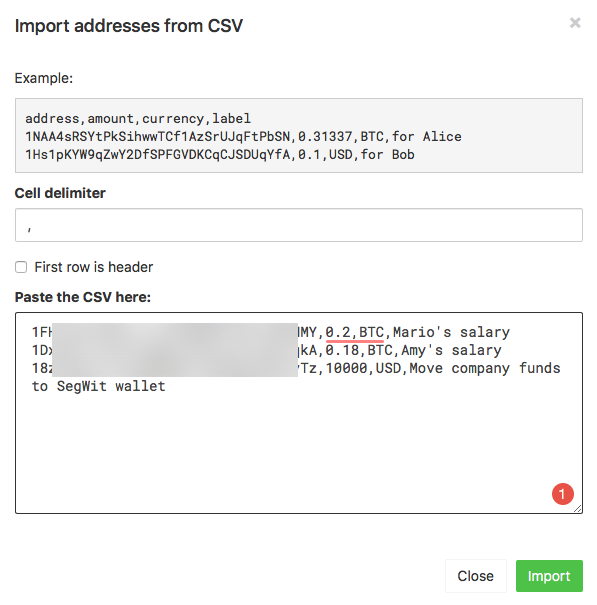This screenshot has width=597, height=605.
Task: Click the address,amount,currency,label example header
Action: tap(138, 118)
